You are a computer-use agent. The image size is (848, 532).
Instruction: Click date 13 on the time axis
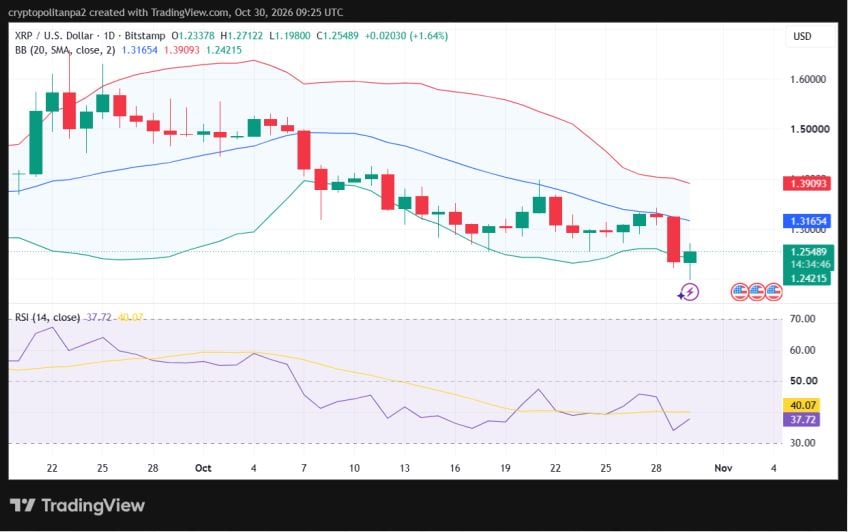tap(405, 468)
